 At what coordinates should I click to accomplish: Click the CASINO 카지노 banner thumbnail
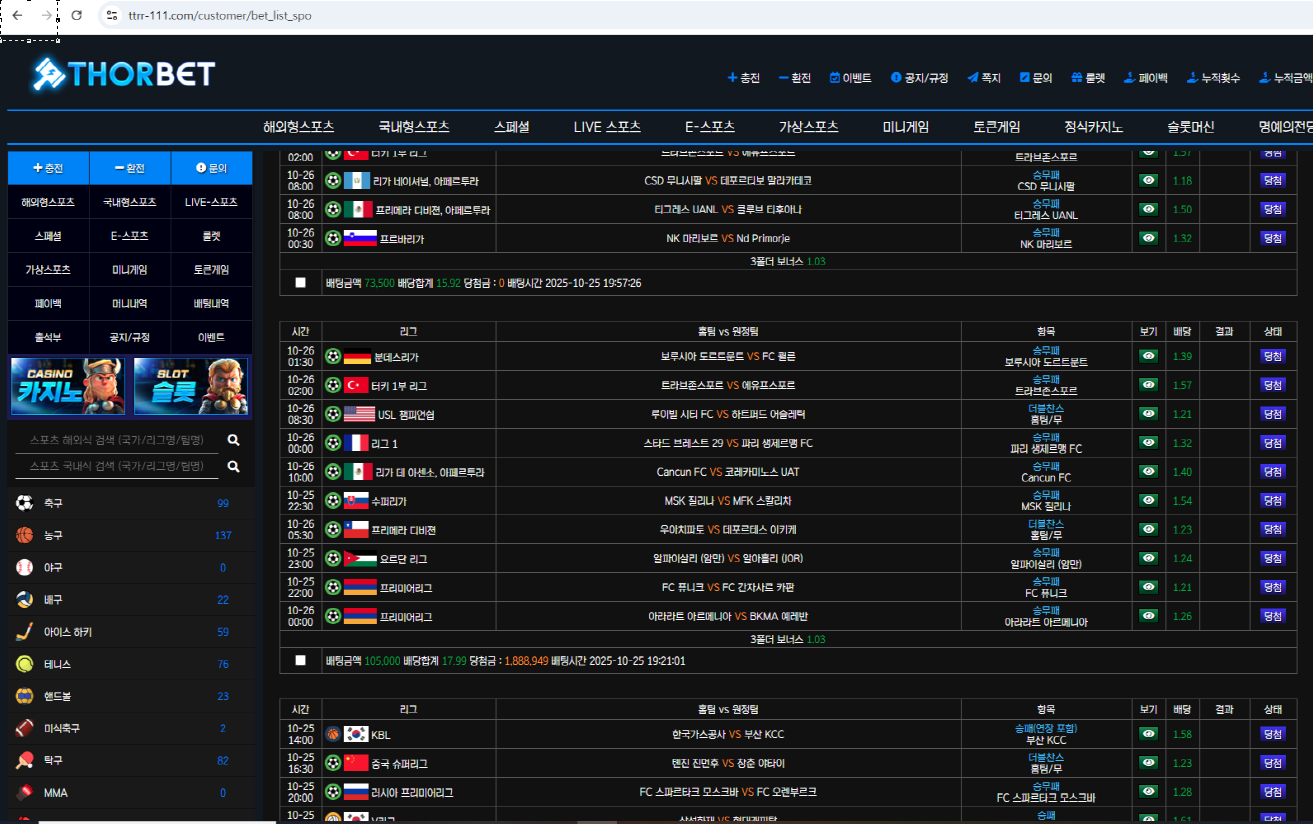tap(68, 386)
